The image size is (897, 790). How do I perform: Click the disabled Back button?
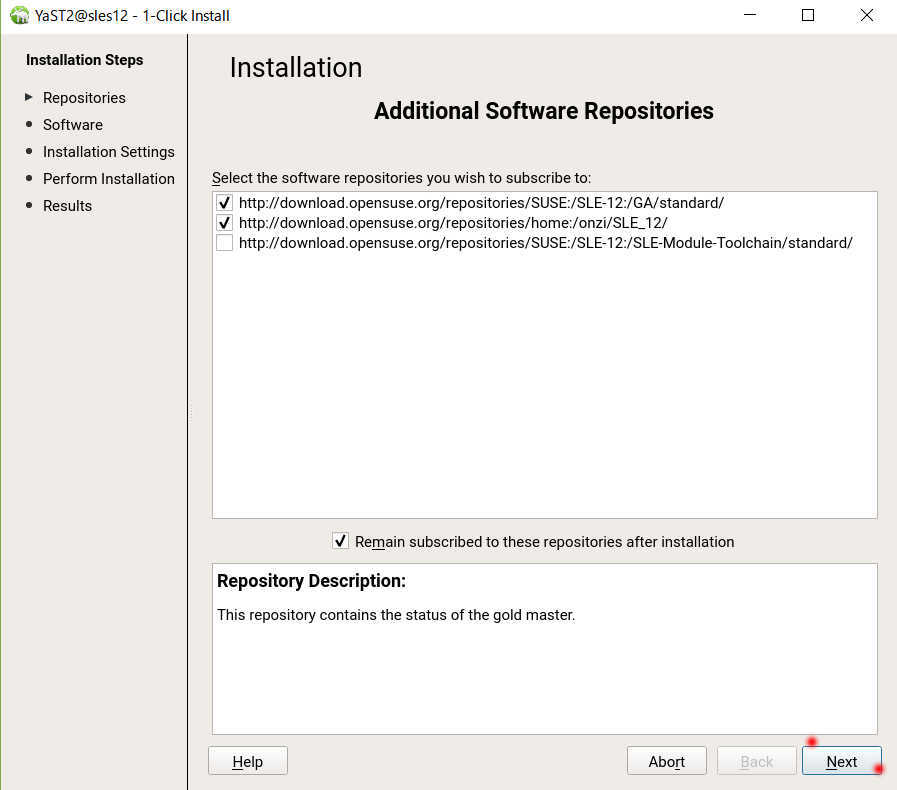coord(756,761)
